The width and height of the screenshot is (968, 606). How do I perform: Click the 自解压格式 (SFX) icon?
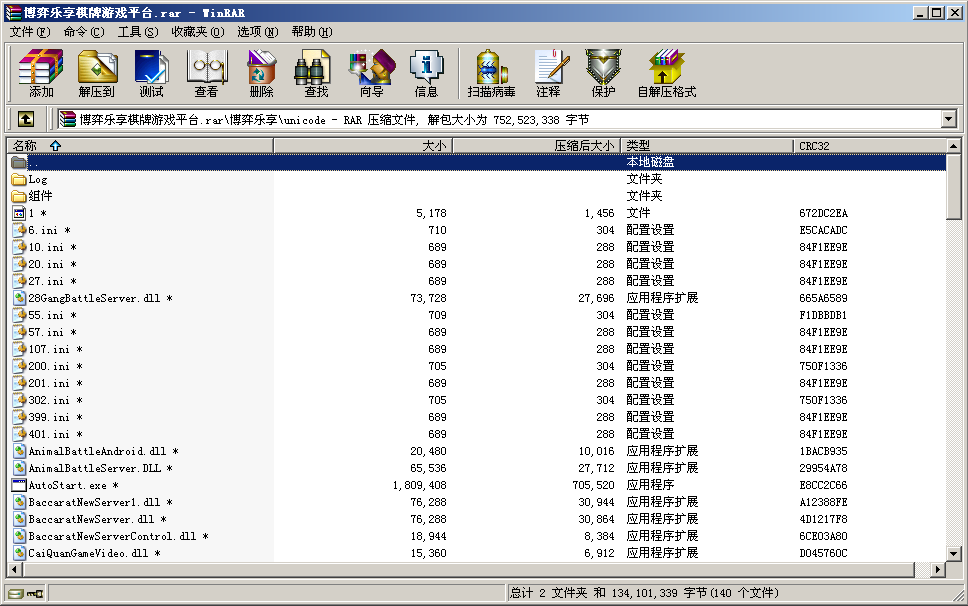(x=666, y=73)
